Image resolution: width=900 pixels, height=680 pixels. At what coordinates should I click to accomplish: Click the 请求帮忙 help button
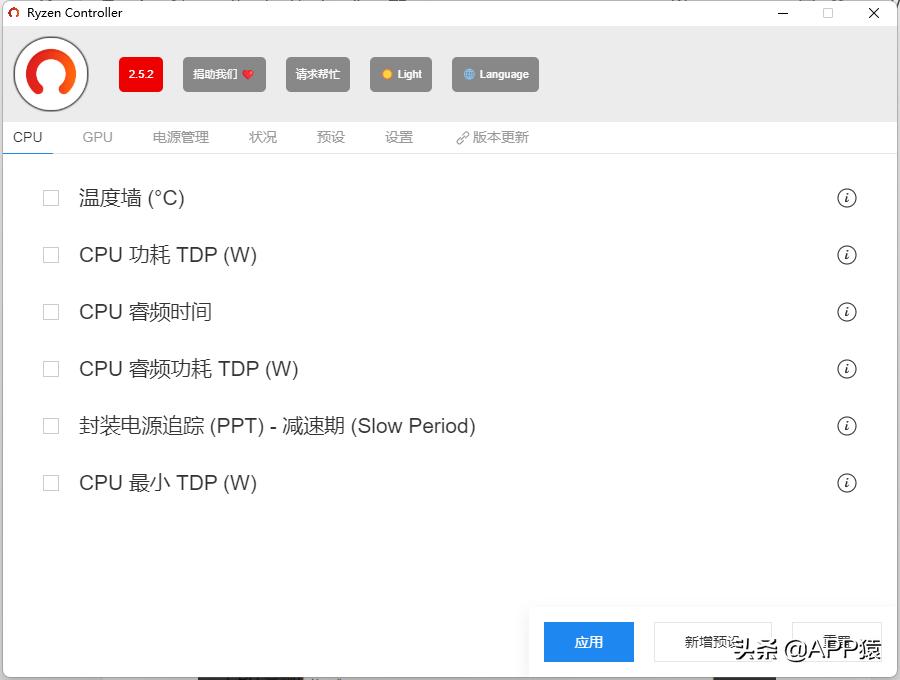[317, 74]
